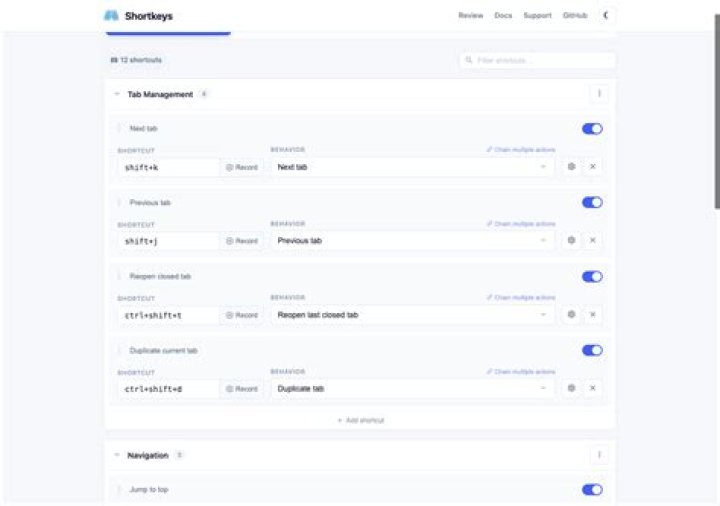Chain multiple actions for Previous tab
This screenshot has height=506, width=720.
pyautogui.click(x=521, y=224)
